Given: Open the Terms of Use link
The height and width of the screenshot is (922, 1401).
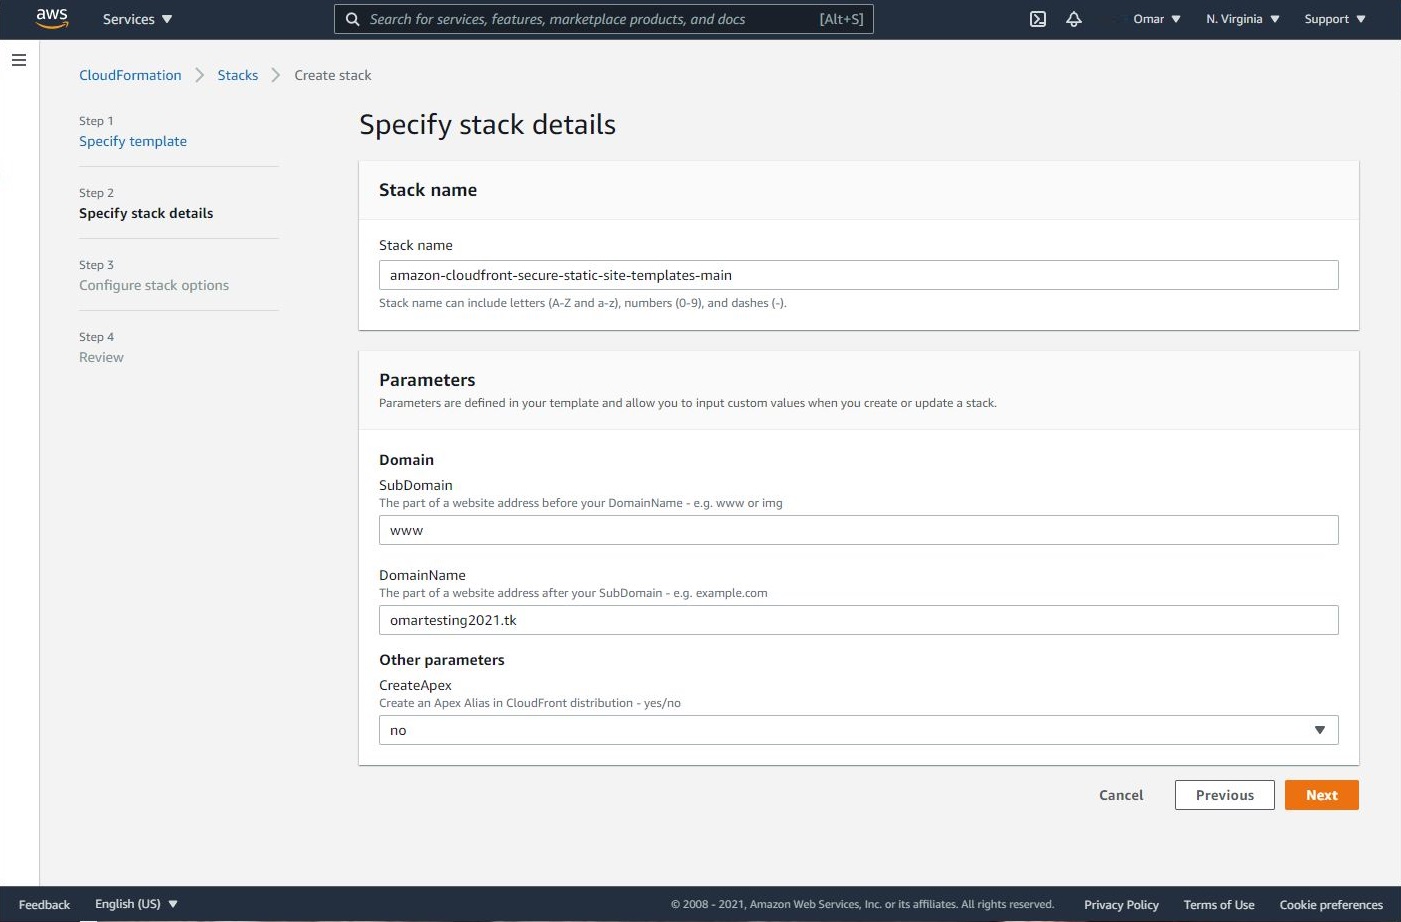Looking at the screenshot, I should 1219,905.
